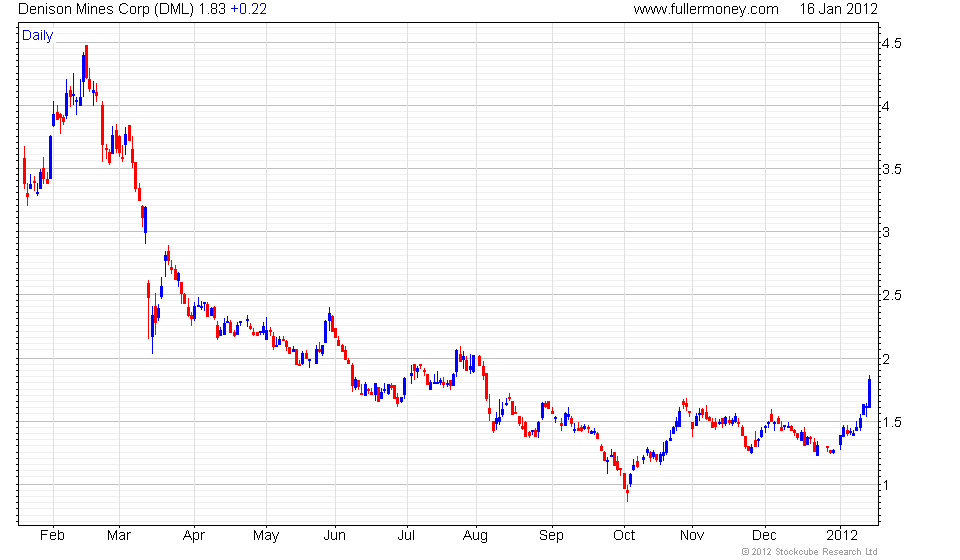This screenshot has height=560, width=960.
Task: Click the 2.5 price axis label
Action: point(891,296)
